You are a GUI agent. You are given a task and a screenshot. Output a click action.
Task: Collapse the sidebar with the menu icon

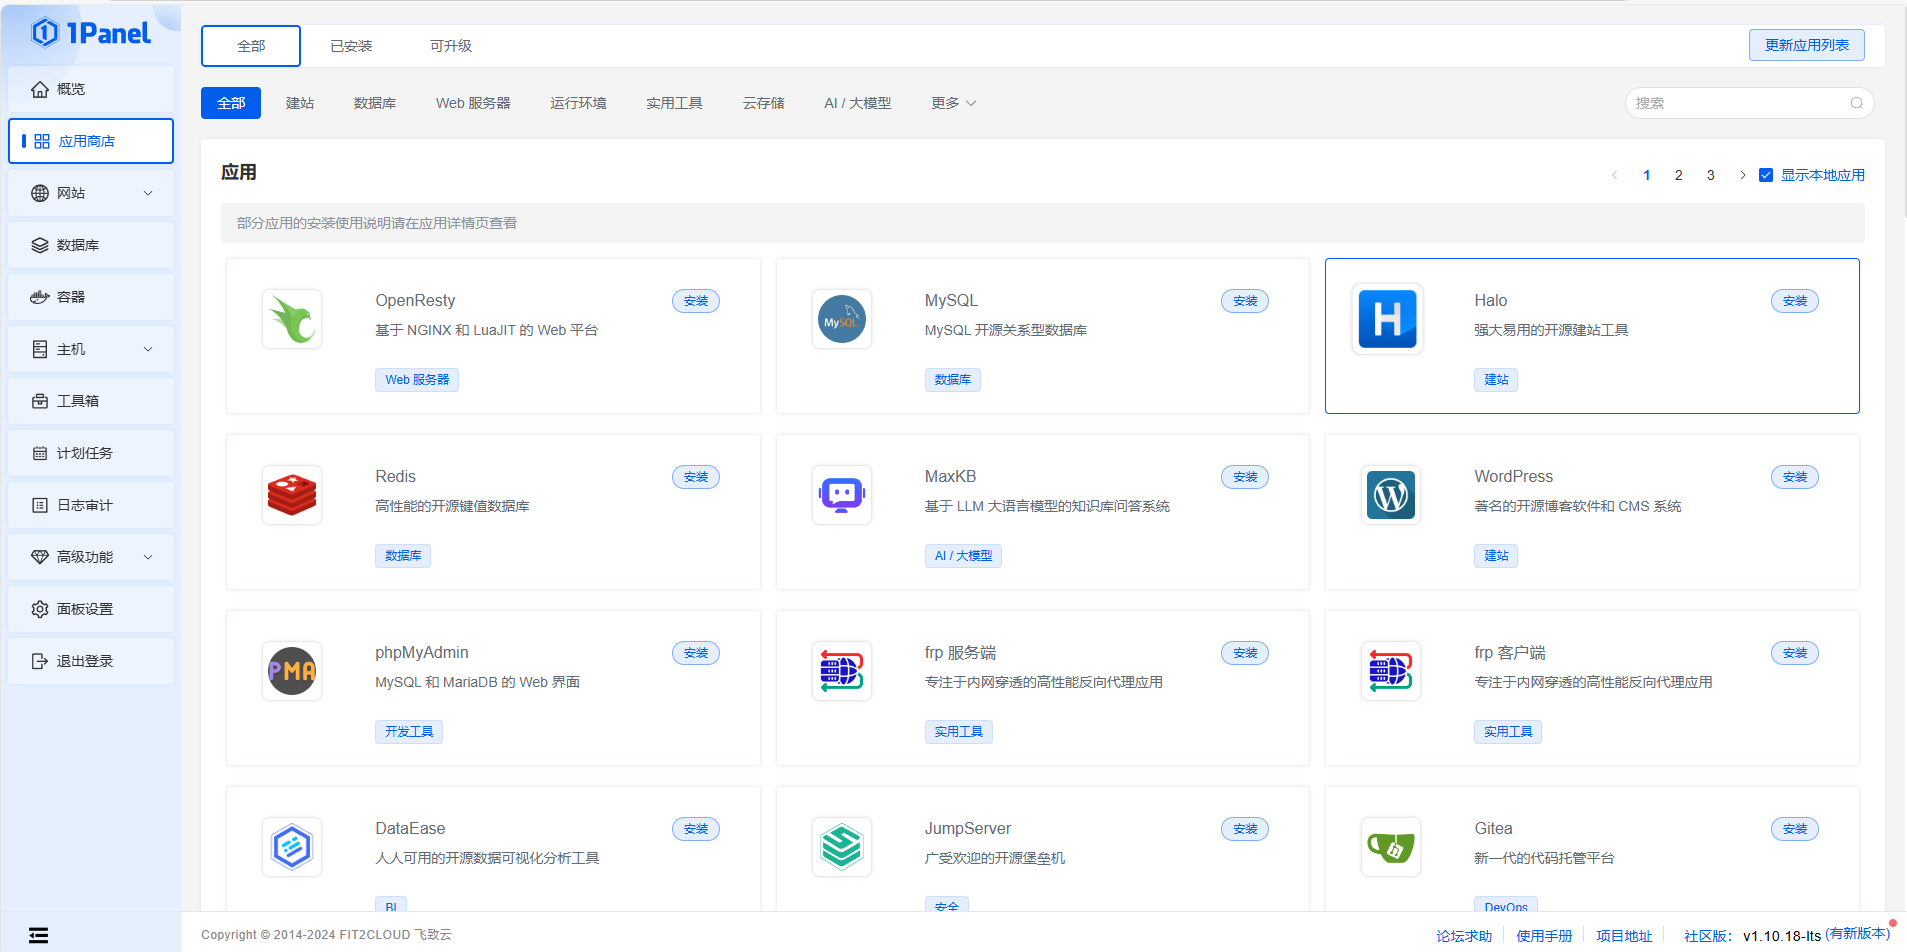(x=38, y=935)
